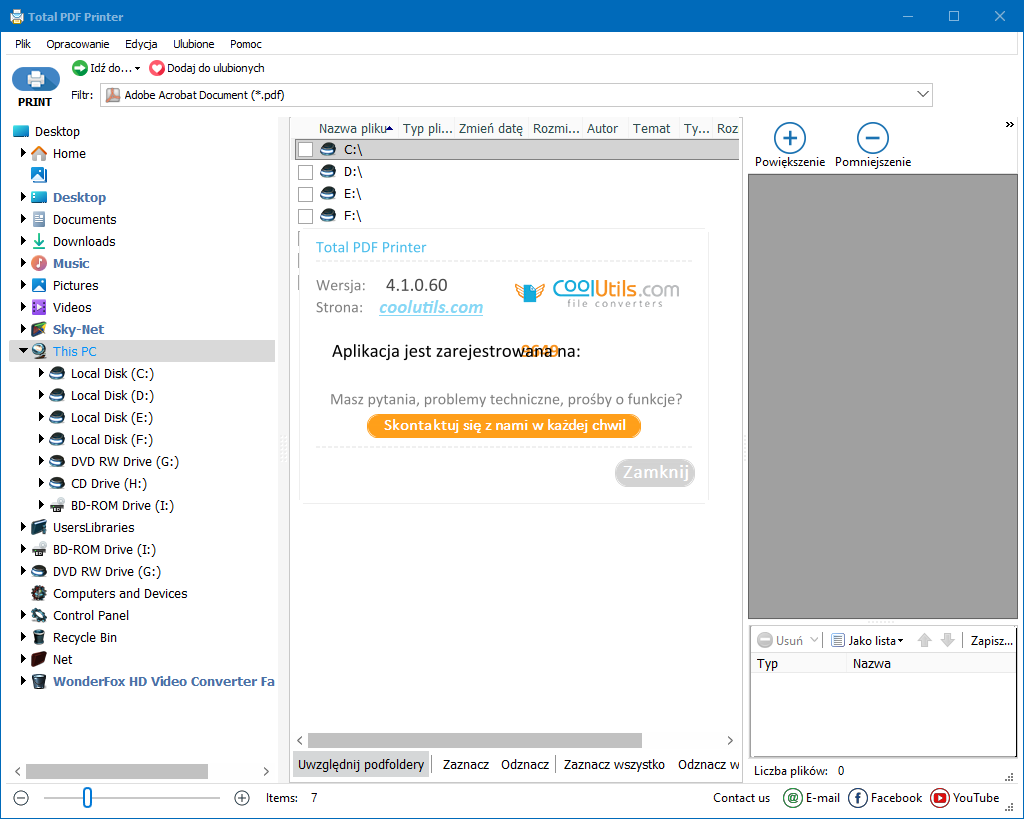Click the move up arrow icon

pos(924,640)
